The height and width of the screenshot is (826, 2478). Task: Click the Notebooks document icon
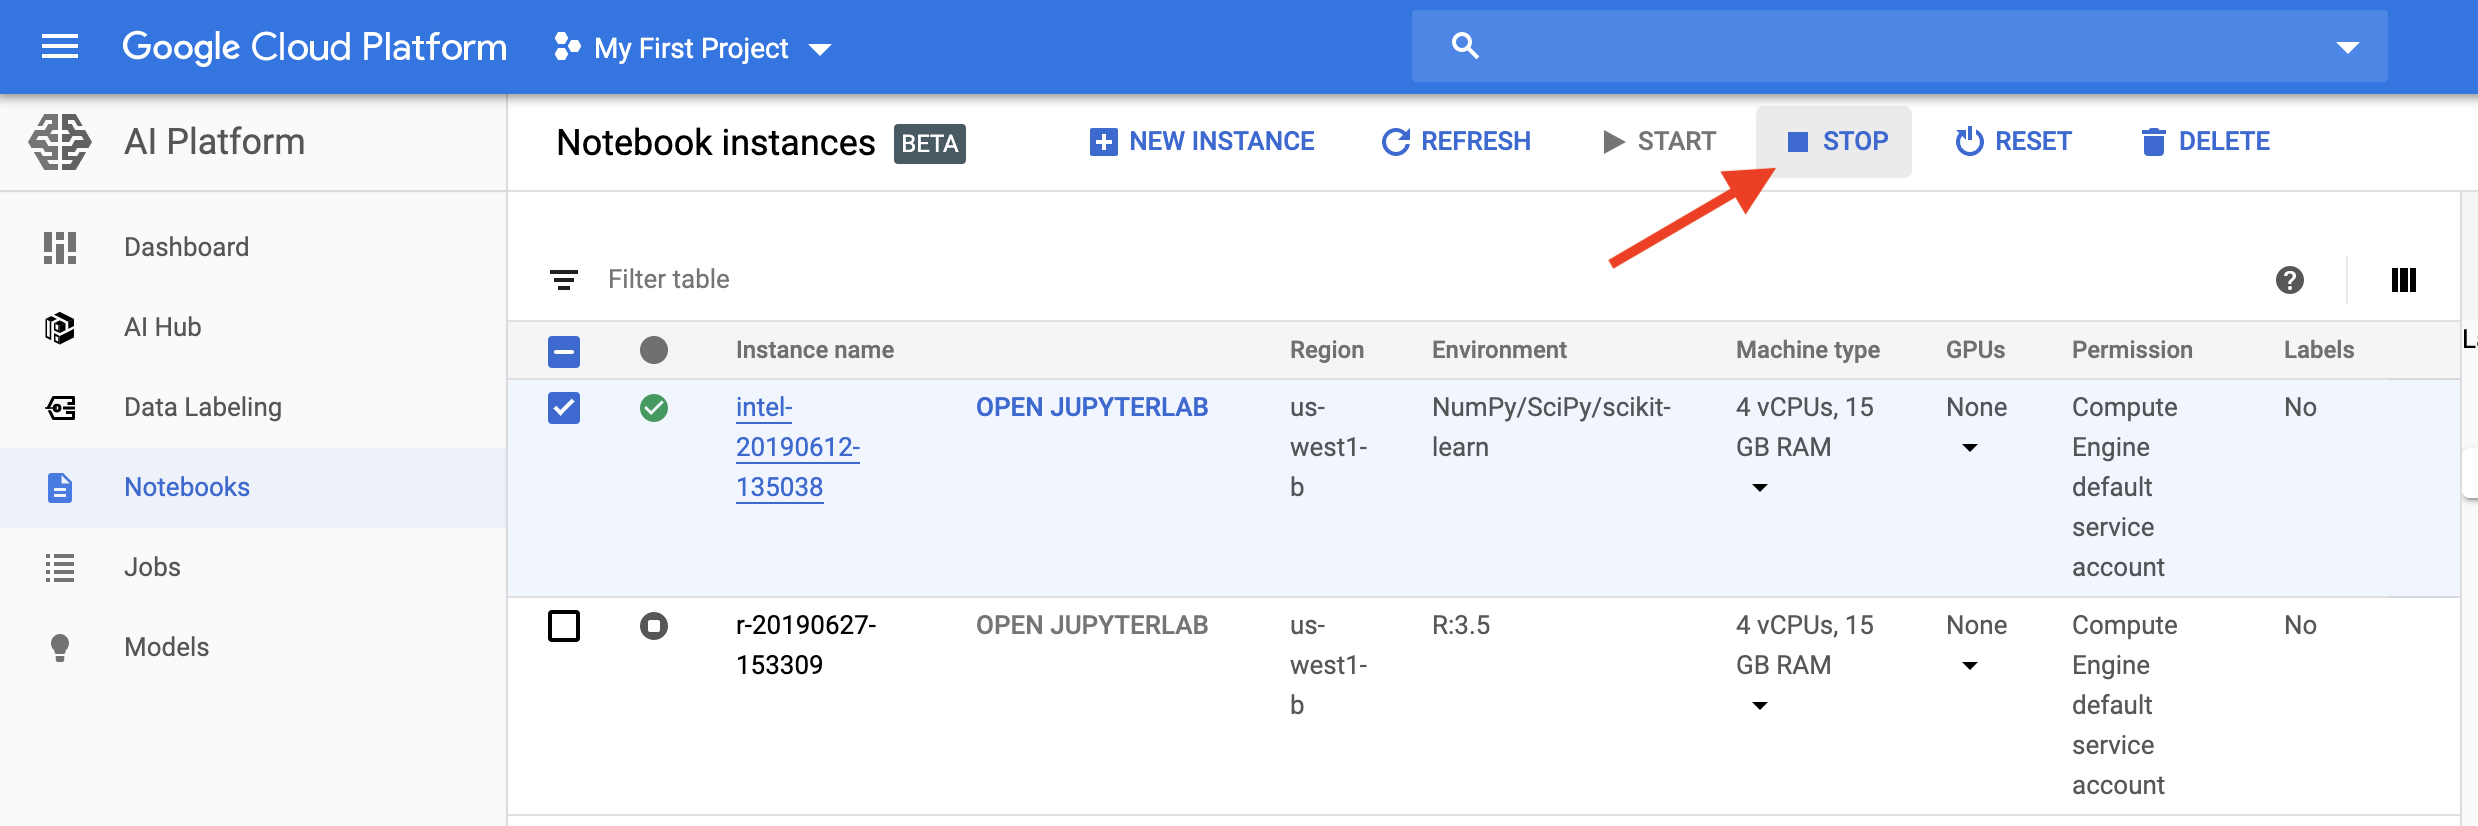[60, 487]
